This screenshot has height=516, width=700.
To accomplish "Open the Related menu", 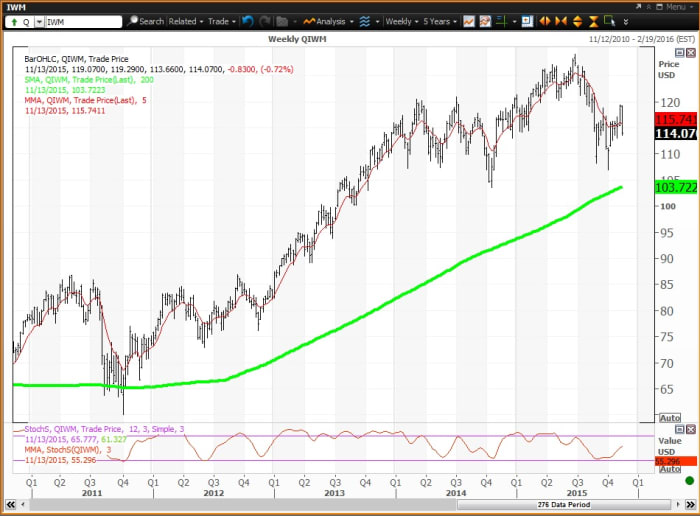I will [x=186, y=21].
